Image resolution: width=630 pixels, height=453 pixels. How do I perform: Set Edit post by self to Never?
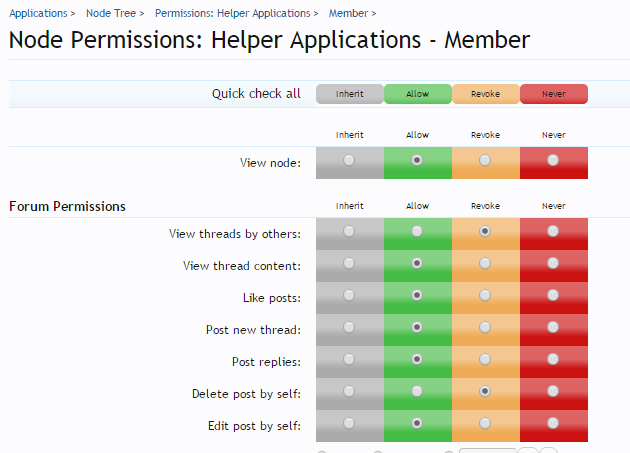553,423
